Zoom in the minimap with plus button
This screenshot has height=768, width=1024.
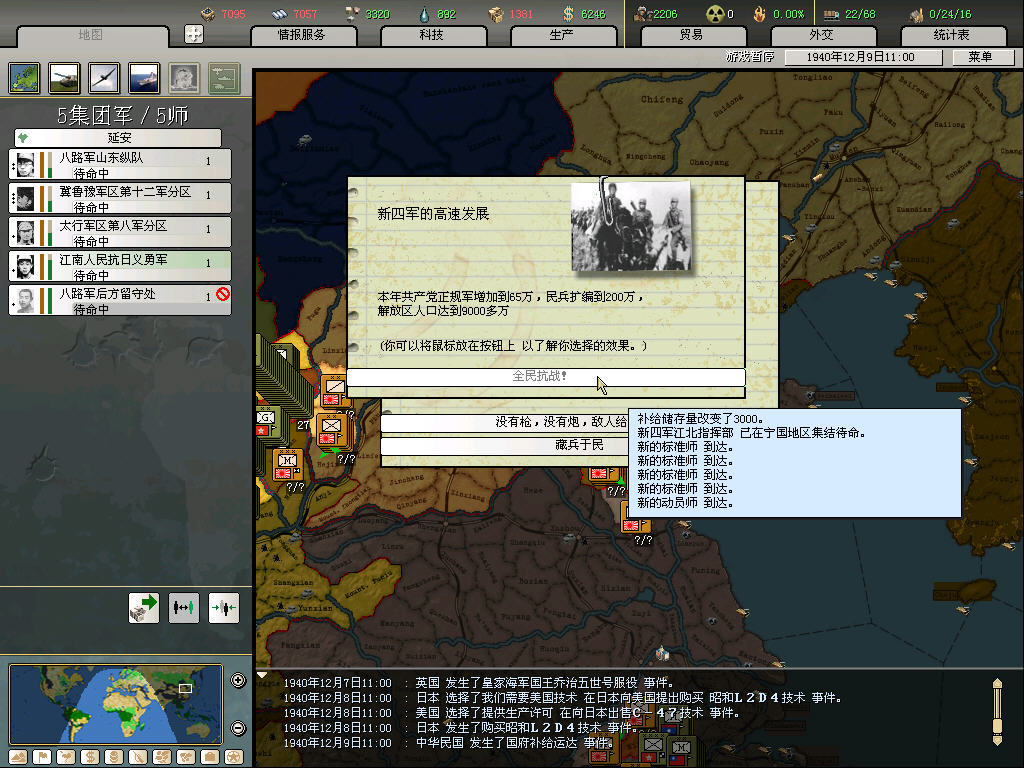click(238, 681)
